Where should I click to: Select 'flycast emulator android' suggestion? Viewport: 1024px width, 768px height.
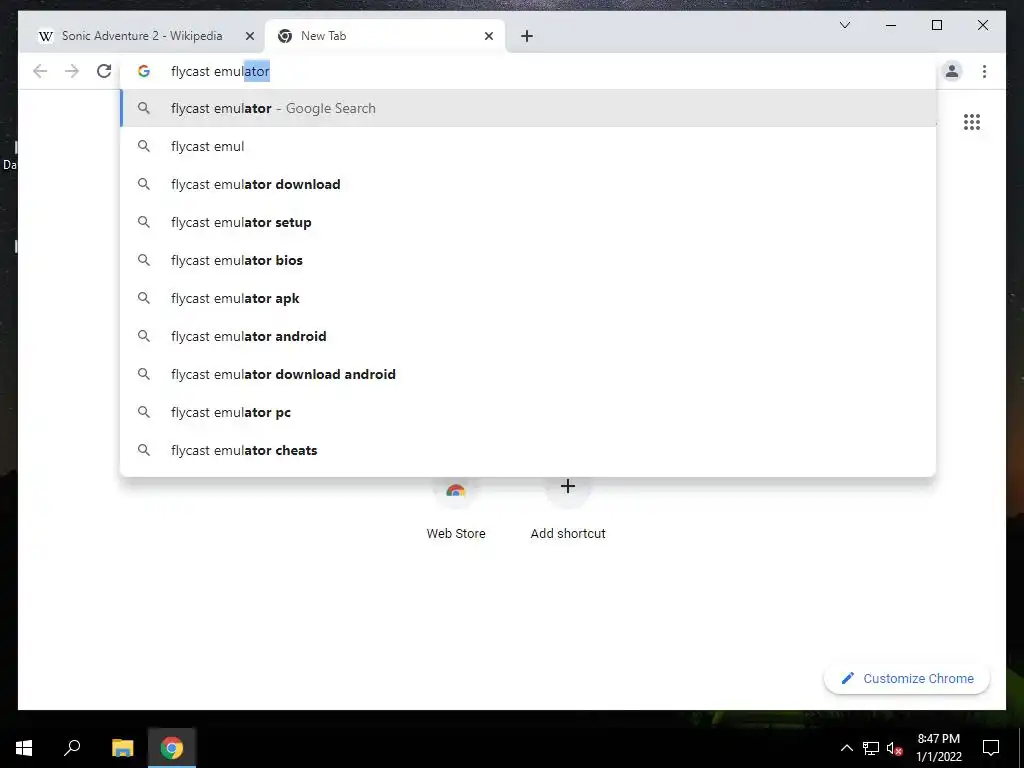tap(528, 336)
